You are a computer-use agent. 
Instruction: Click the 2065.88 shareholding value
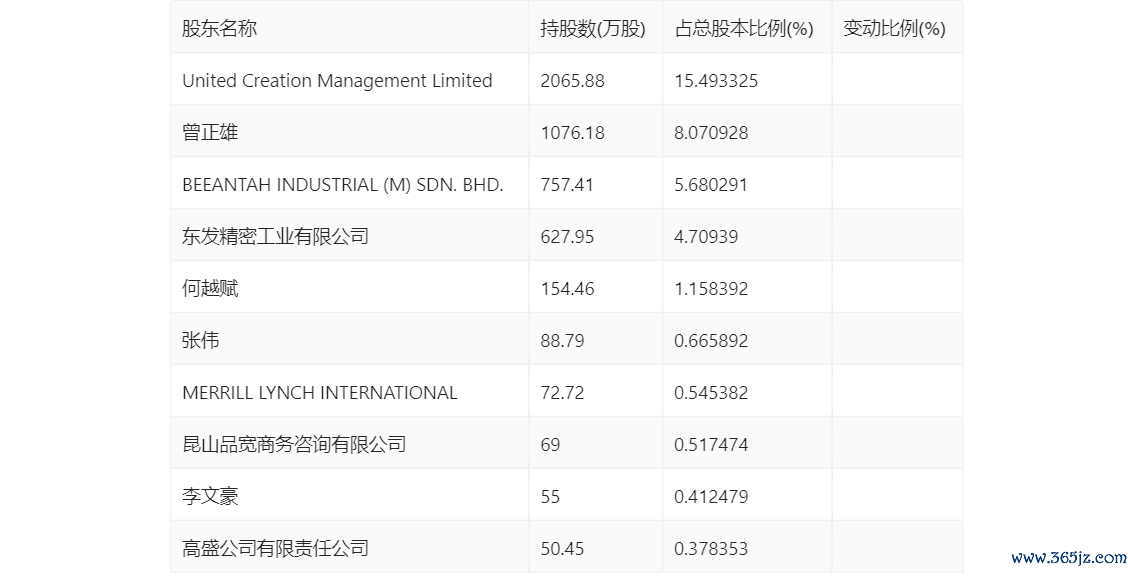pos(572,81)
